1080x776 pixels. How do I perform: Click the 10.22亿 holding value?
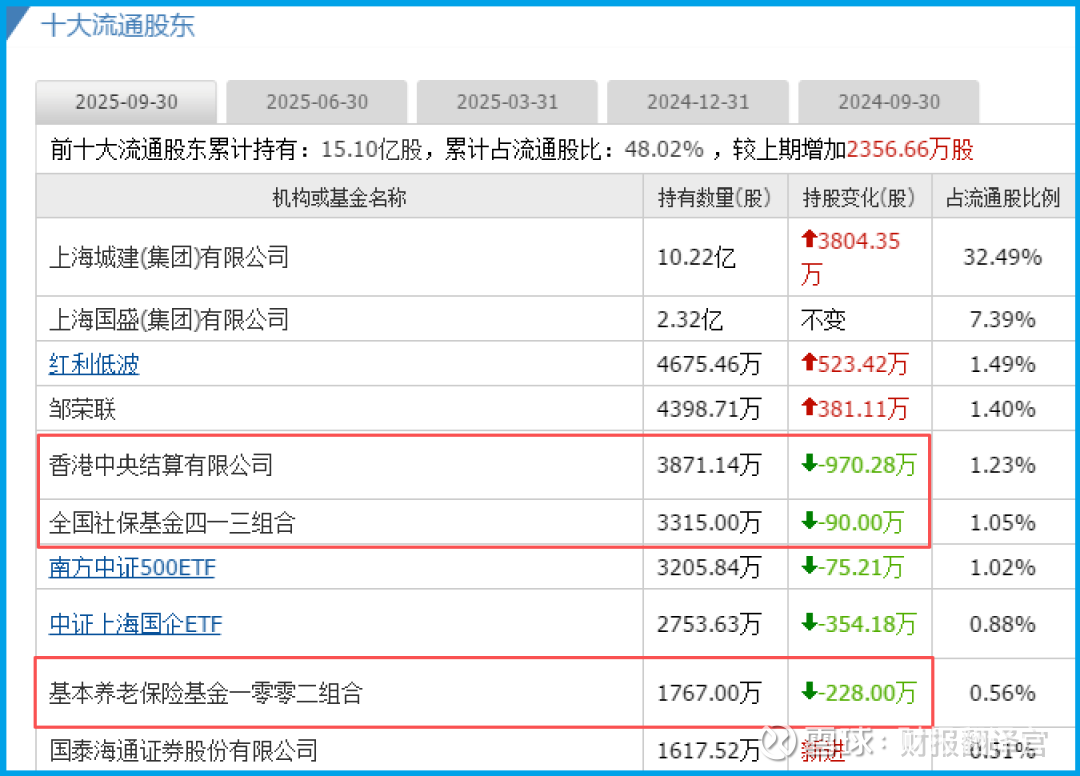coord(696,258)
